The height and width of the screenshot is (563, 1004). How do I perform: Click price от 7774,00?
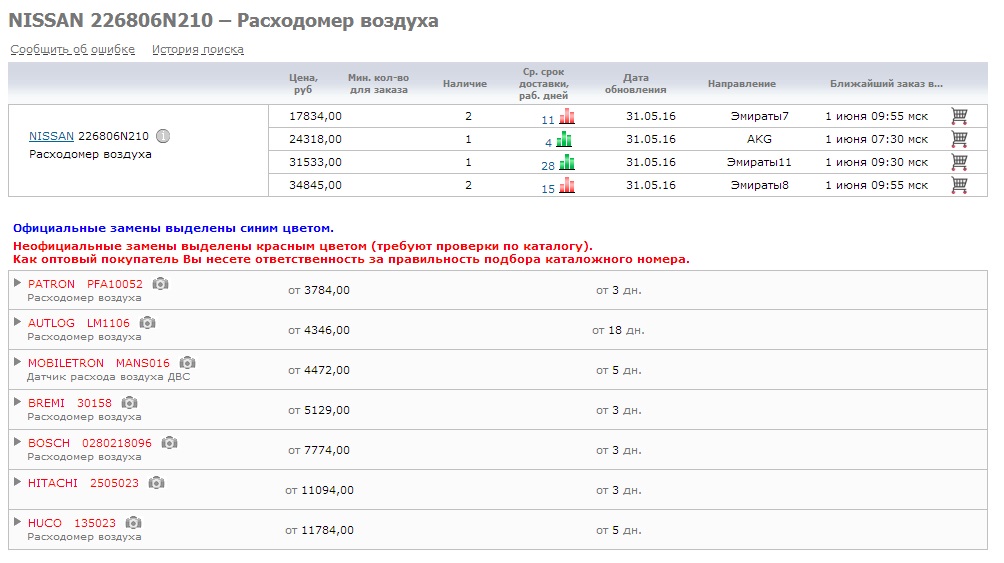(x=319, y=450)
